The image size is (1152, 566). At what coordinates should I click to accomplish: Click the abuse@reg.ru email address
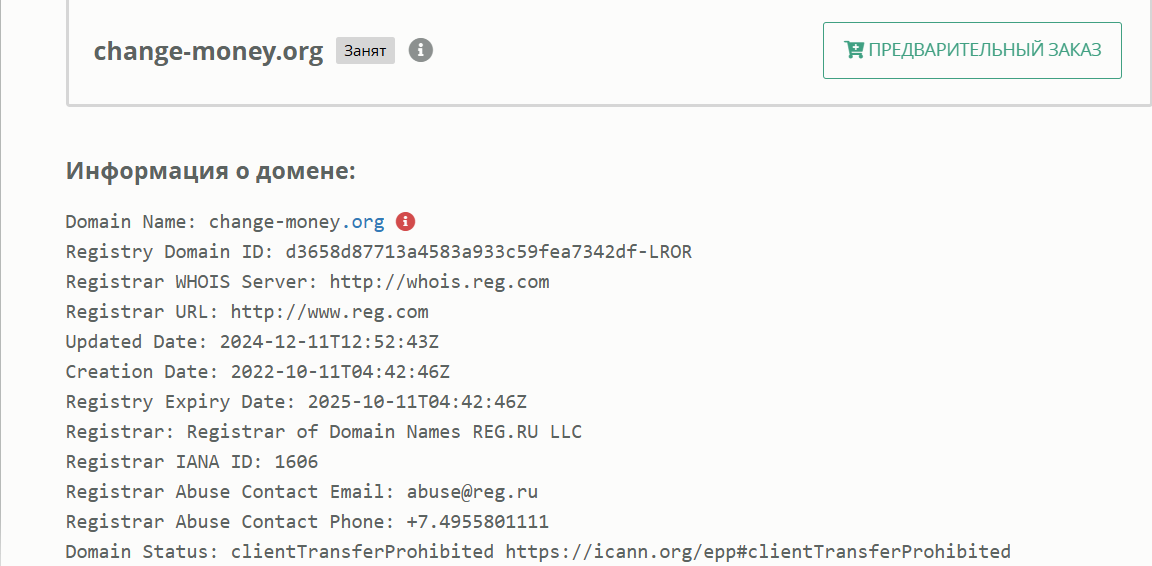pyautogui.click(x=472, y=492)
